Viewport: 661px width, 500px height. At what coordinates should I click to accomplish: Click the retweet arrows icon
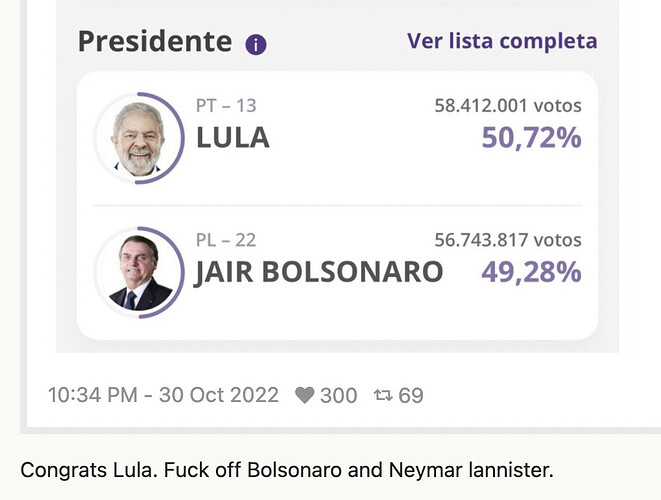click(383, 395)
